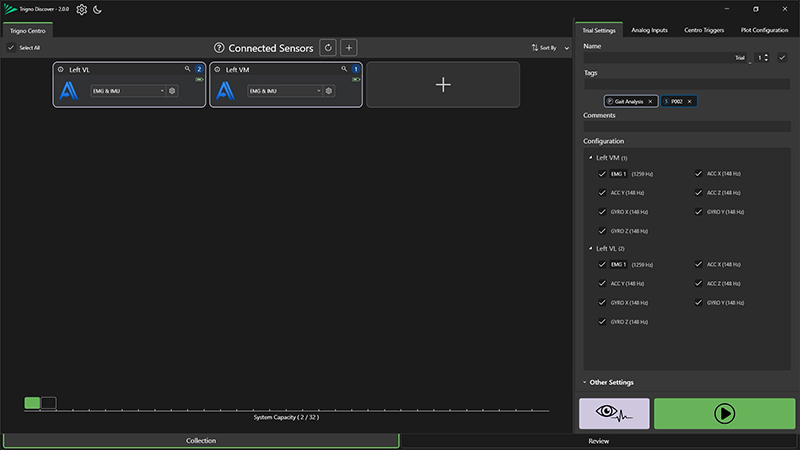Image resolution: width=800 pixels, height=450 pixels.
Task: Select the Trigno Centro tab
Action: point(28,31)
